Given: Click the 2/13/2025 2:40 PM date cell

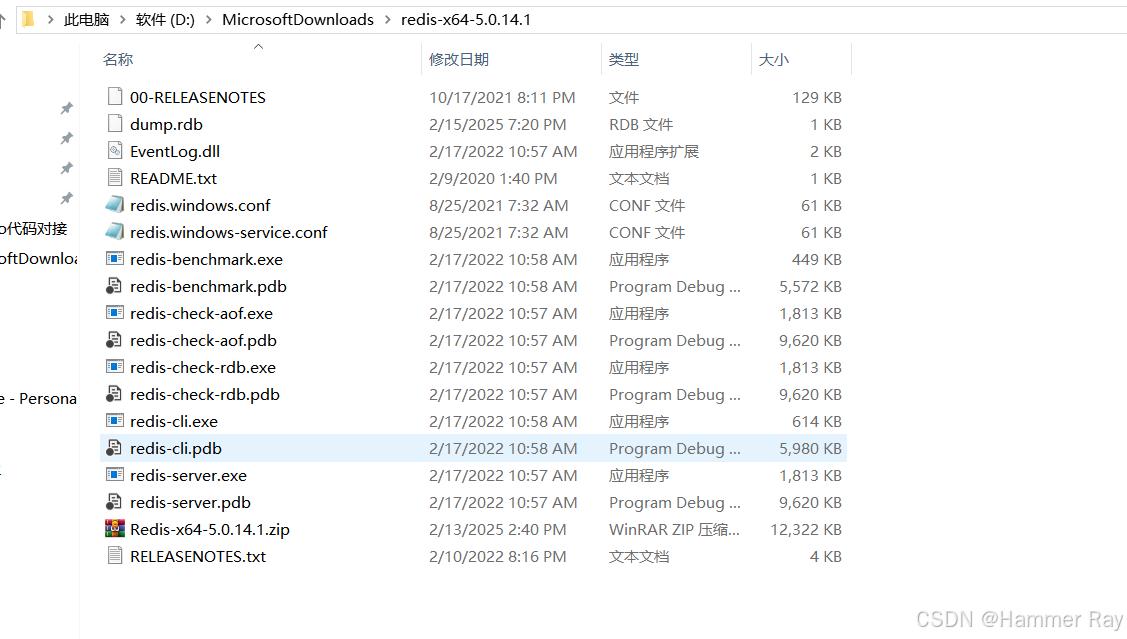Looking at the screenshot, I should click(497, 530).
